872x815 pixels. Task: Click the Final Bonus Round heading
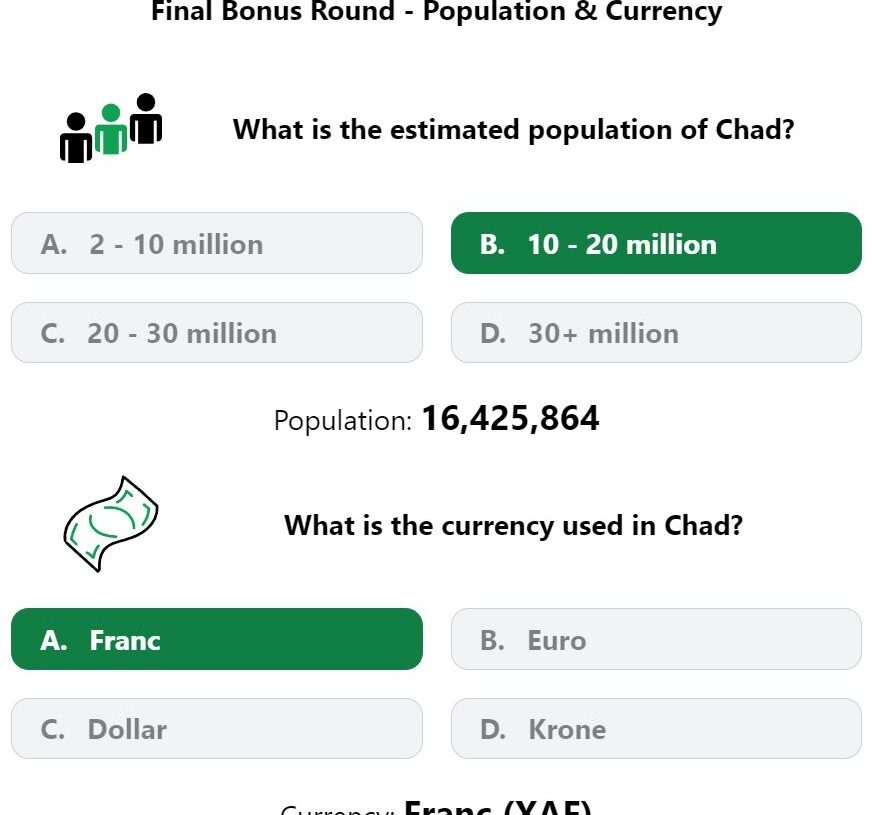pyautogui.click(x=437, y=11)
